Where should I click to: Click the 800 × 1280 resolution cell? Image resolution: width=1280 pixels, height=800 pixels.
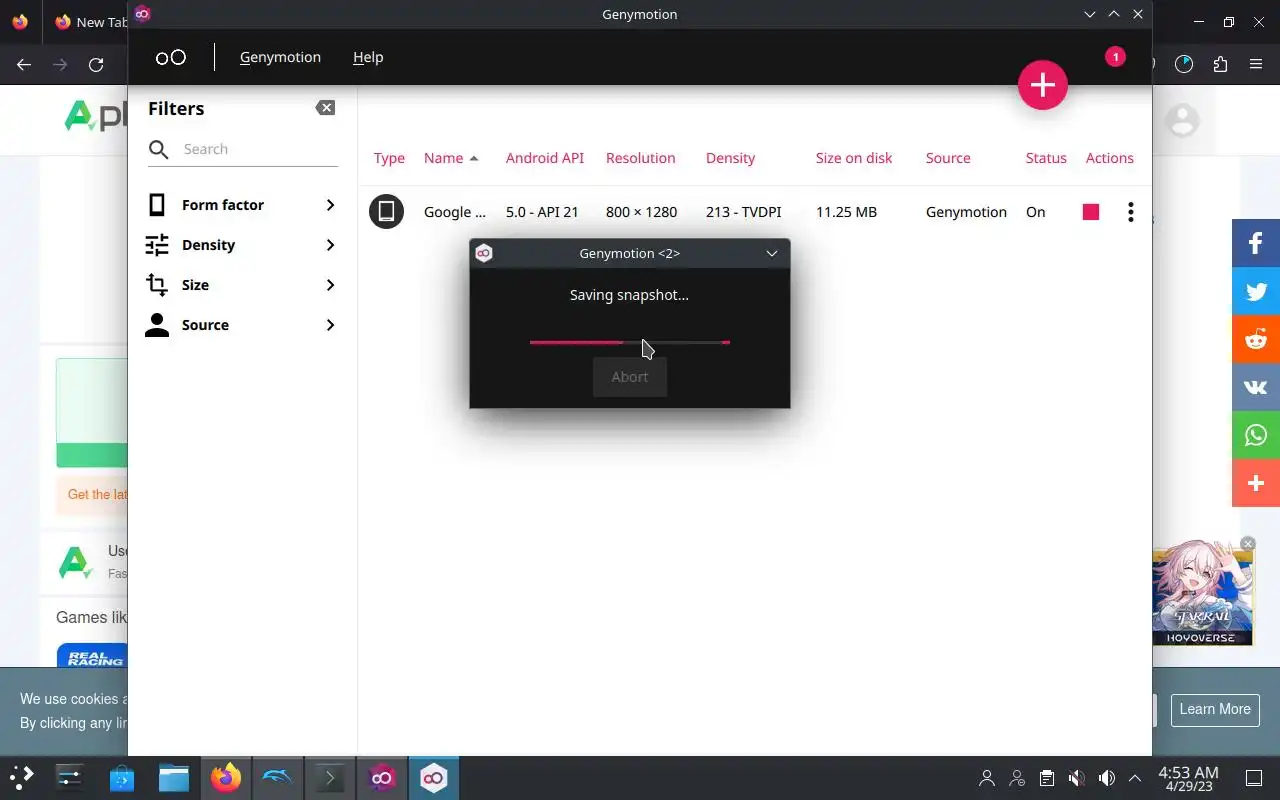pos(641,212)
